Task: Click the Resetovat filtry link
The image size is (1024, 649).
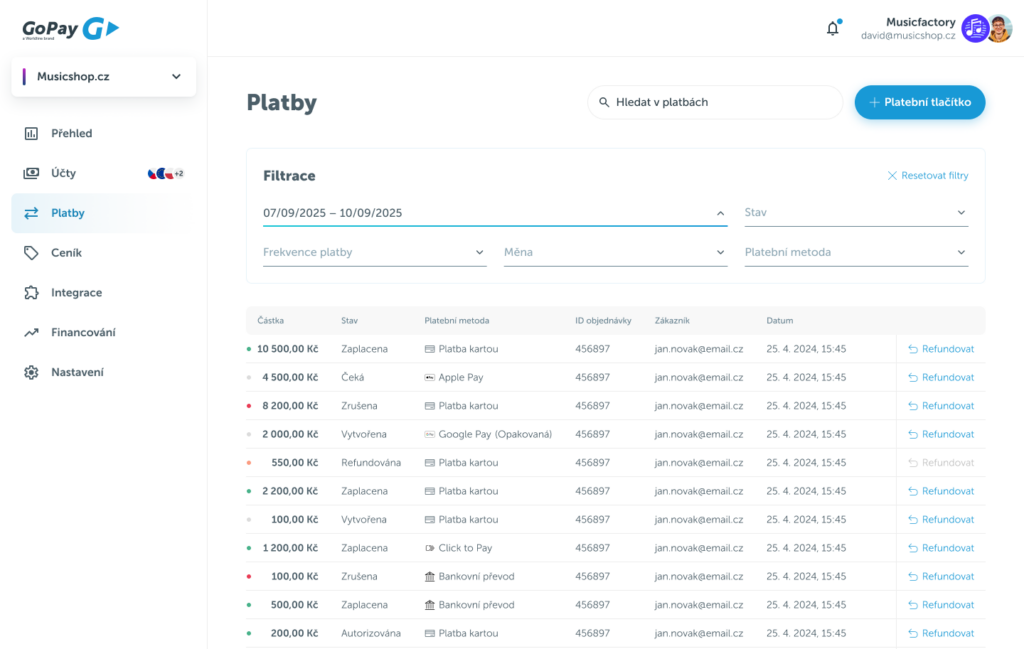Action: pyautogui.click(x=926, y=175)
